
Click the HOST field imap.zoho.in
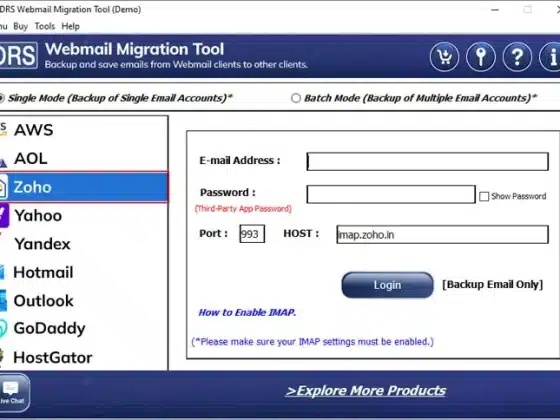click(442, 234)
